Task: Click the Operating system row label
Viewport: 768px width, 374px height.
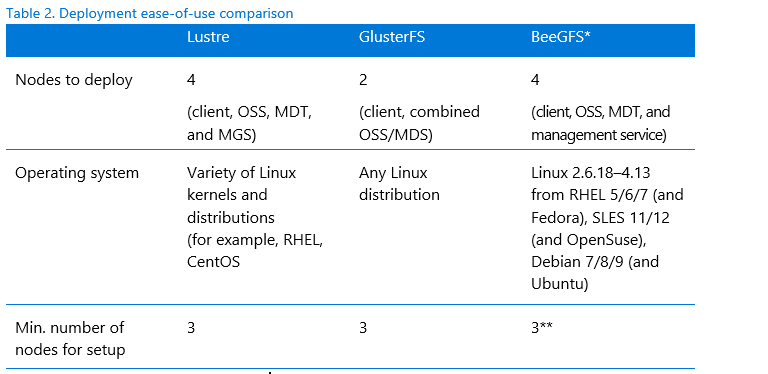Action: (x=77, y=173)
